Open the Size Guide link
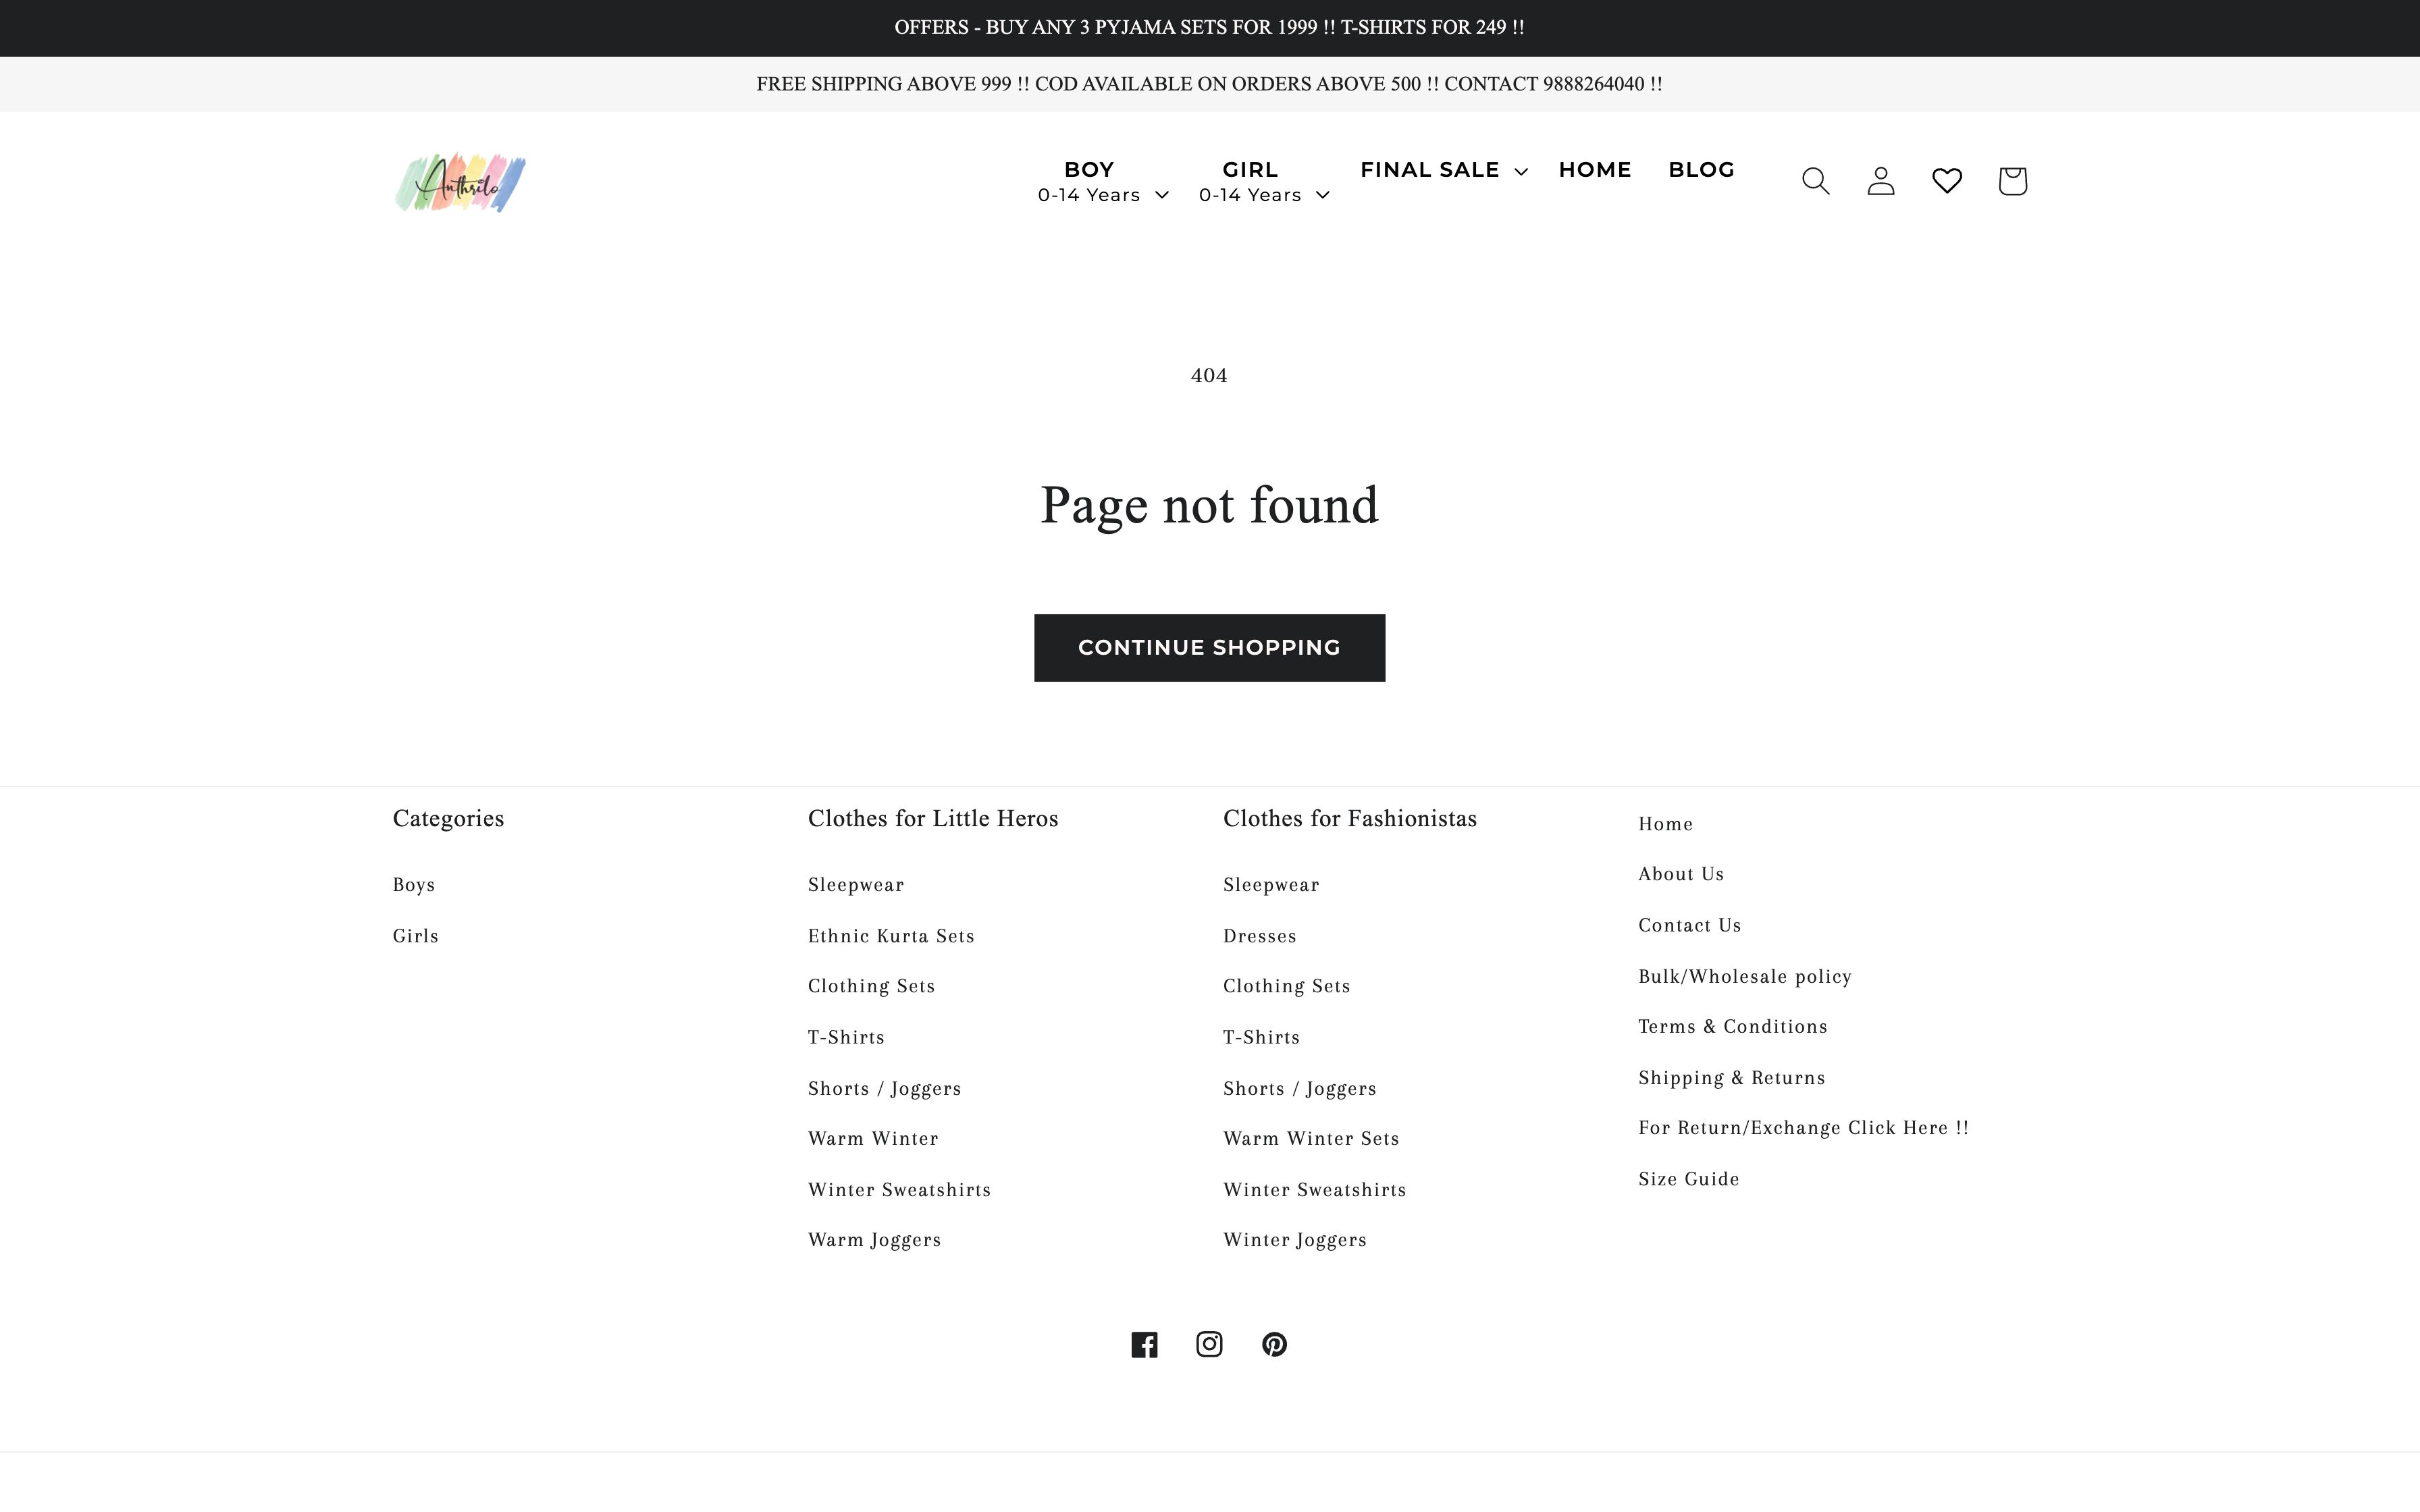The height and width of the screenshot is (1512, 2420). click(x=1688, y=1179)
